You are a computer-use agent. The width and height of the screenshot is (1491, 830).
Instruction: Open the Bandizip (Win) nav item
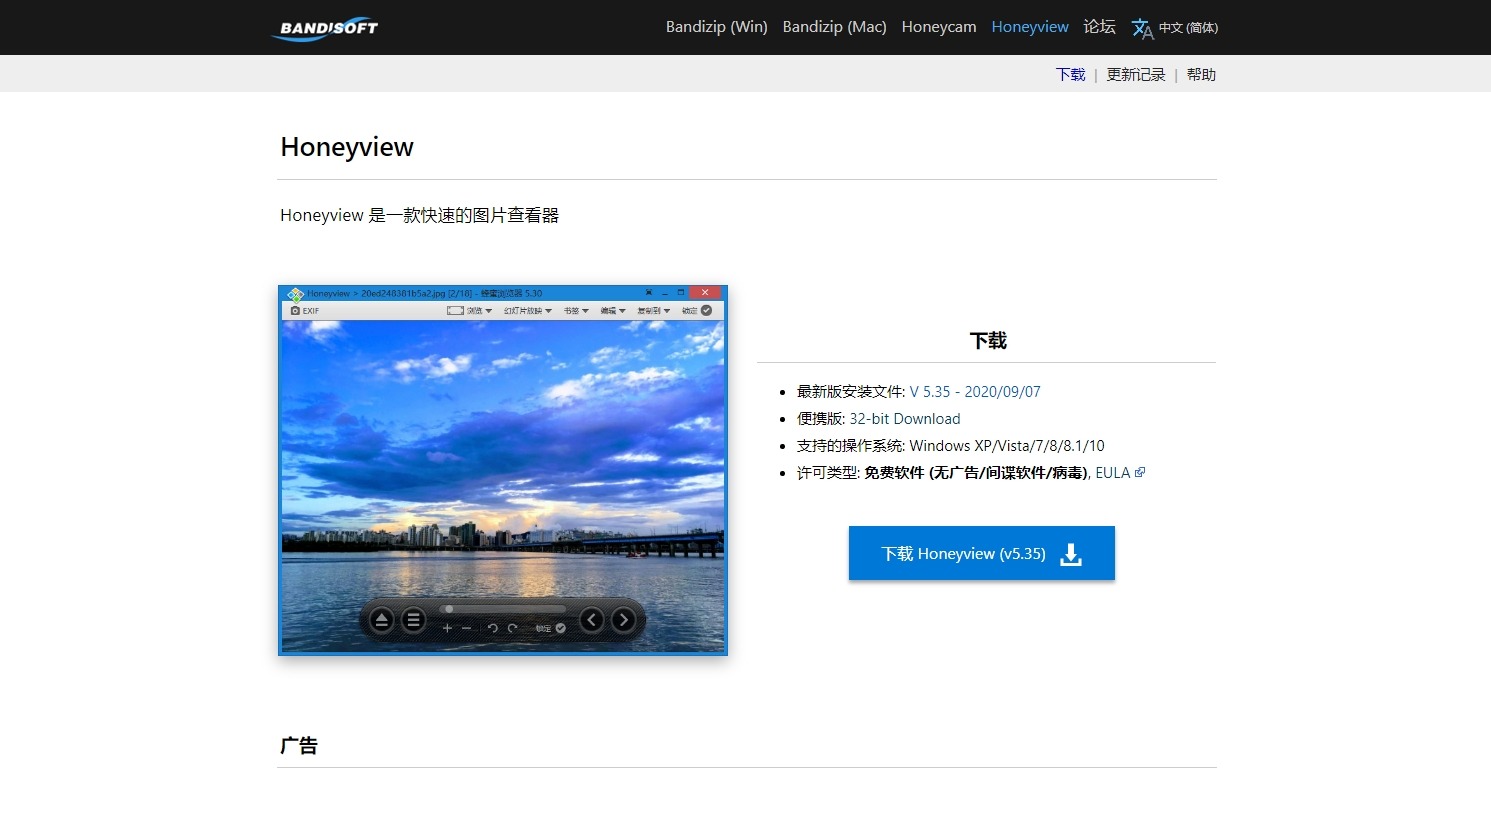716,27
